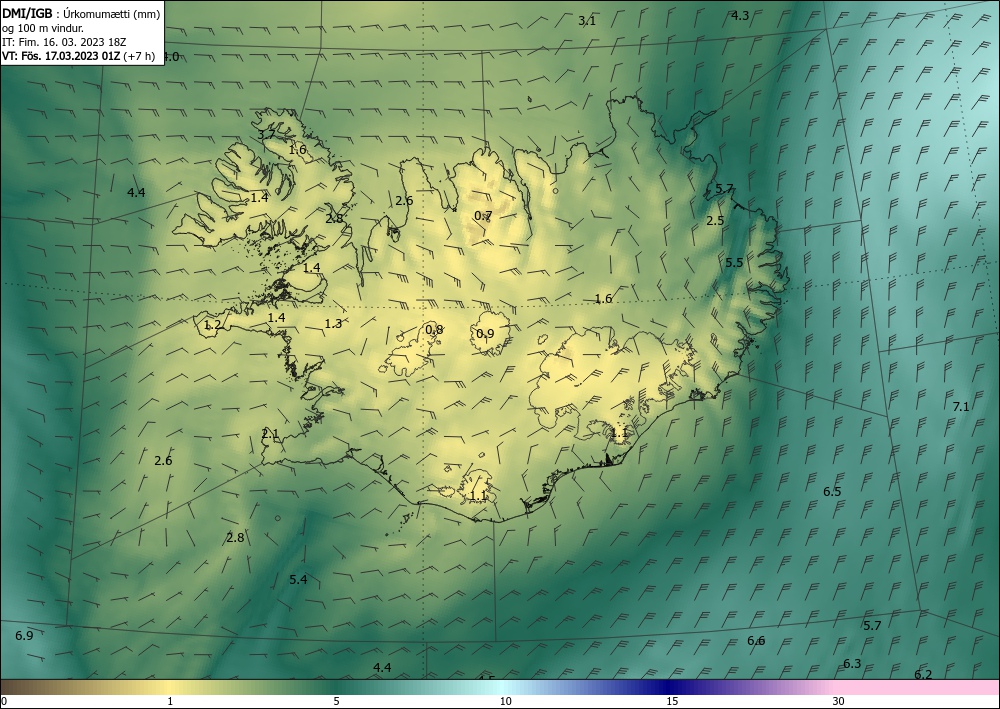Click the 2.5 value in northeast Iceland
This screenshot has height=709, width=1000.
(x=716, y=221)
